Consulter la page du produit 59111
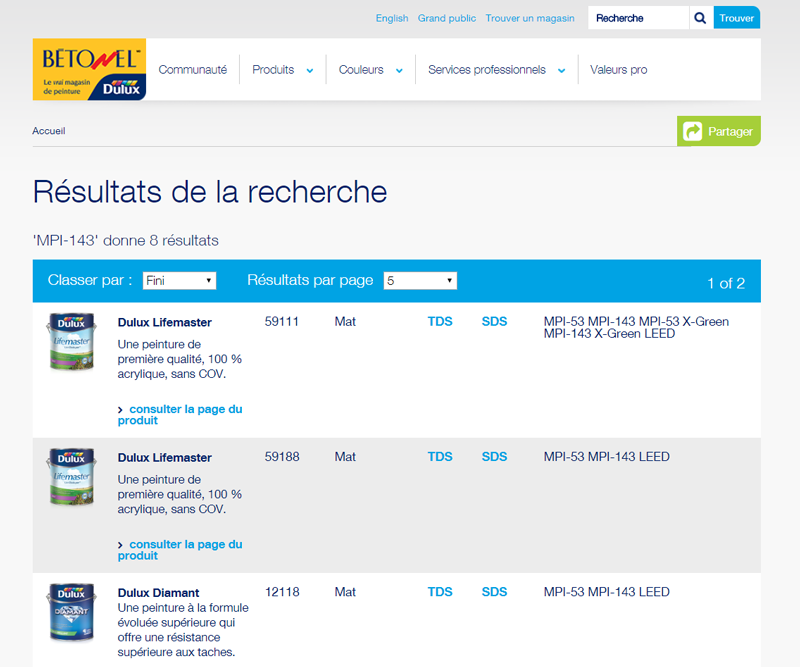The image size is (800, 667). (x=180, y=414)
